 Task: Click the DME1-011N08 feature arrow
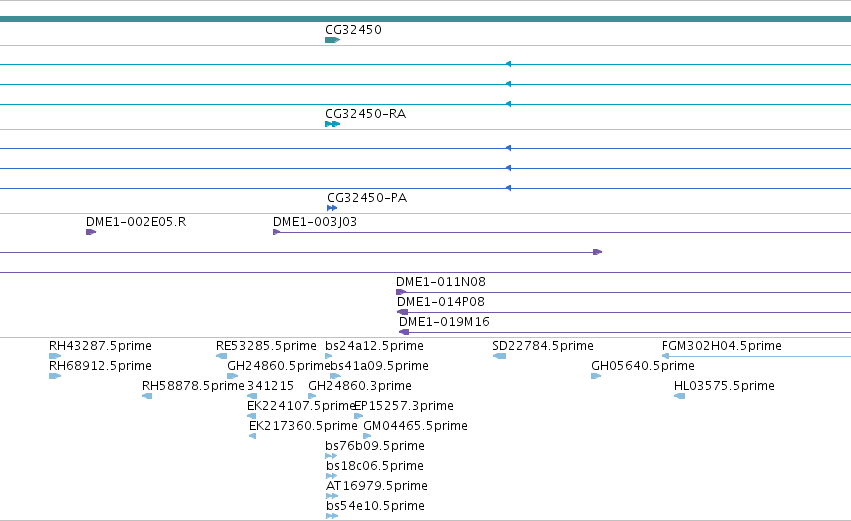tap(401, 293)
